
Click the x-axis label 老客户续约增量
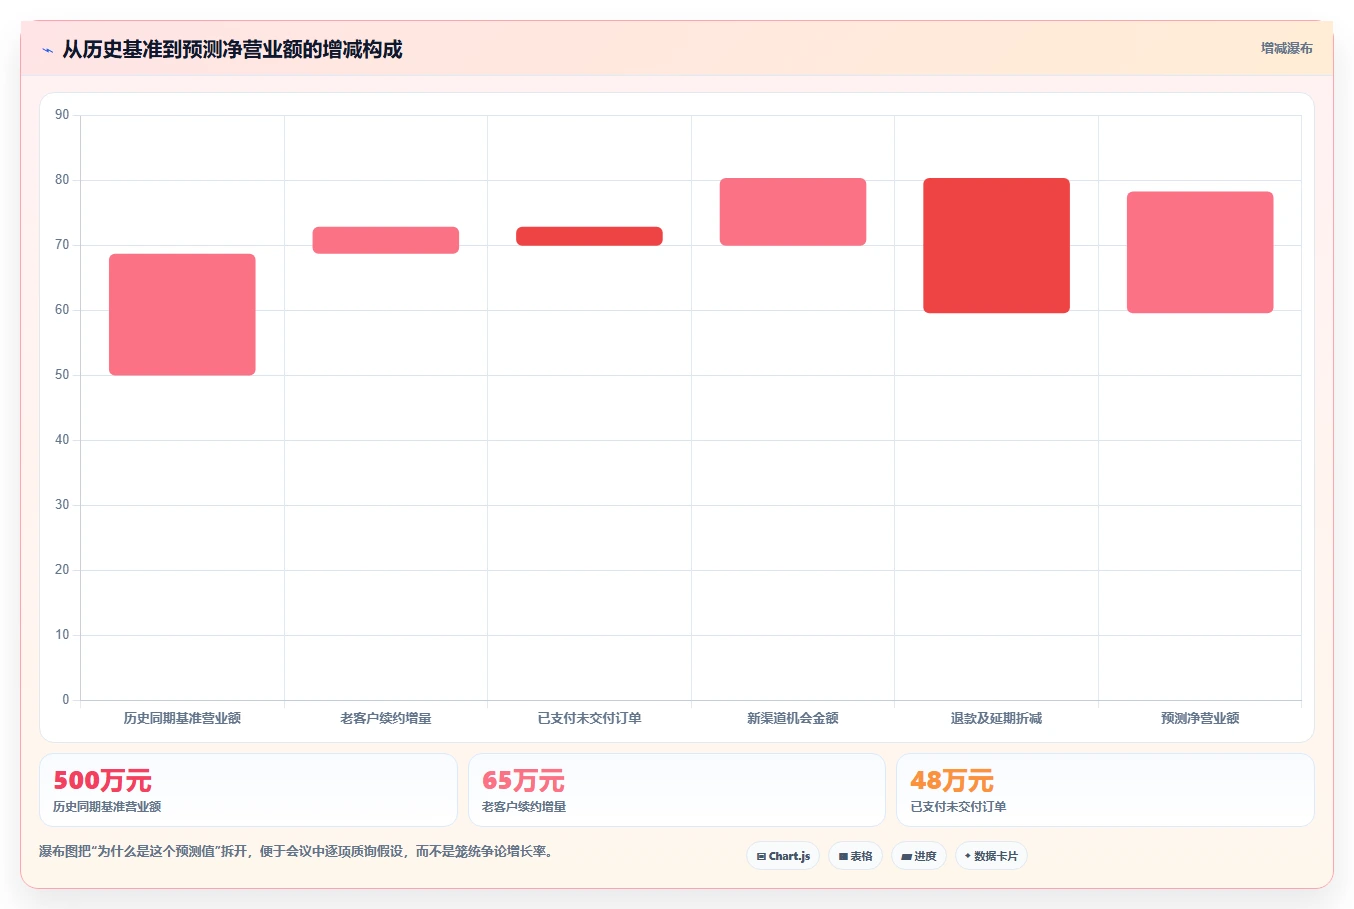[386, 718]
